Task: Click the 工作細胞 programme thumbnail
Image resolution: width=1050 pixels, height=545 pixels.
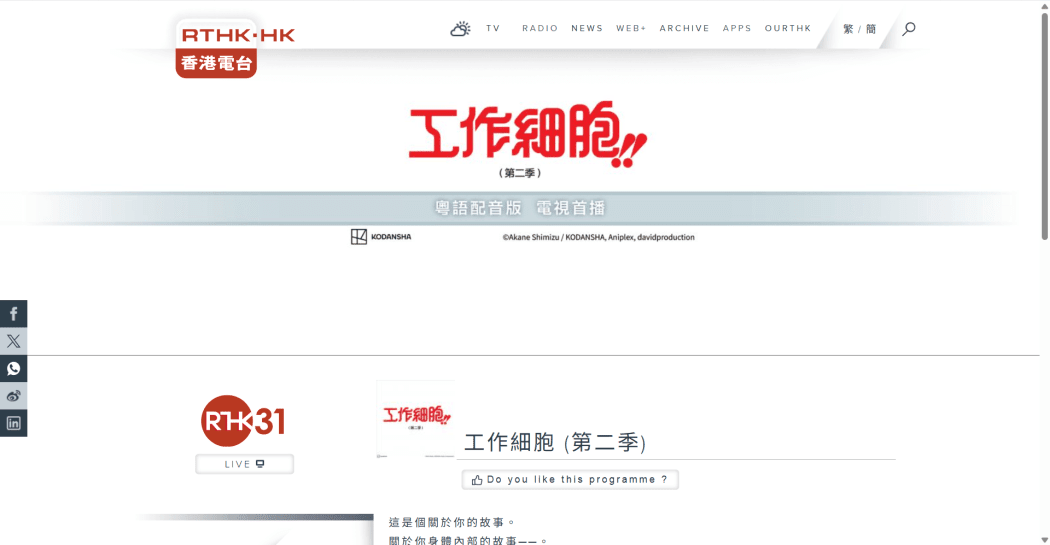Action: (x=416, y=419)
